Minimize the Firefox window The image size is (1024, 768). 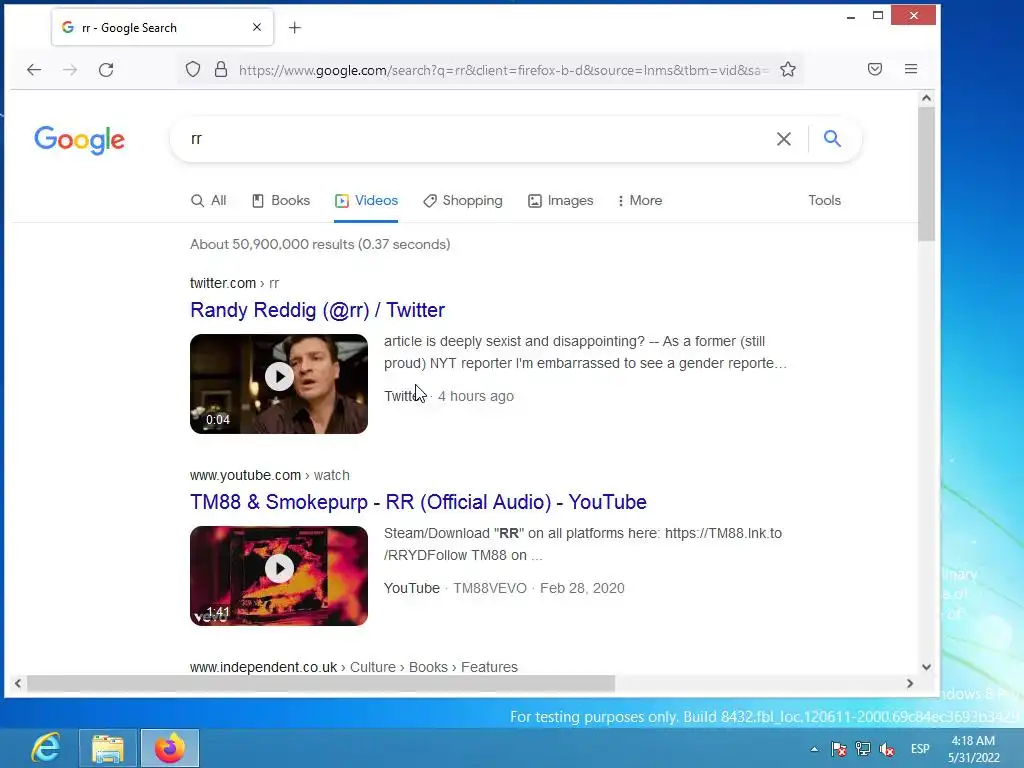tap(850, 16)
